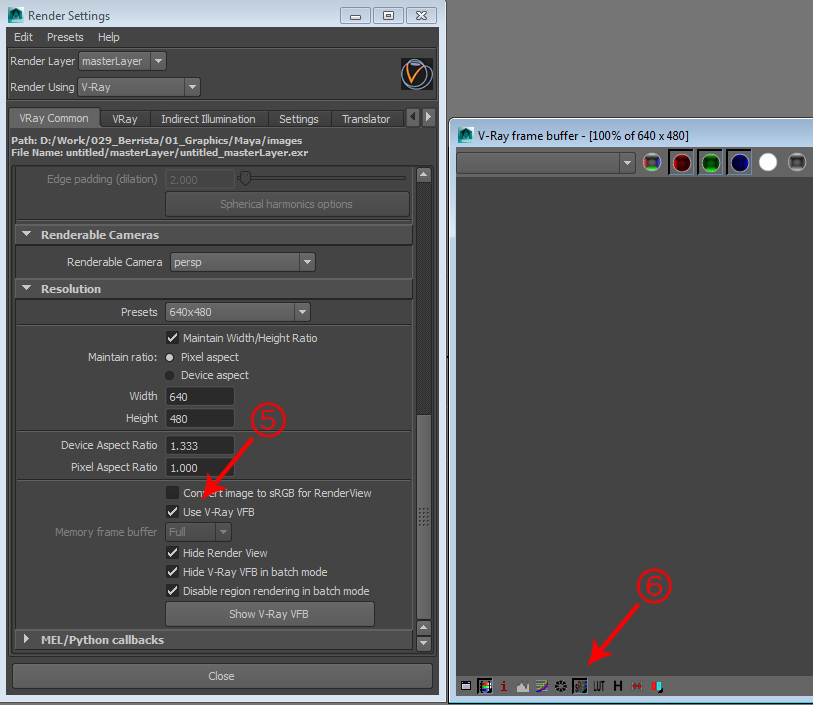
Task: Toggle color curve correction icon
Action: tap(541, 686)
